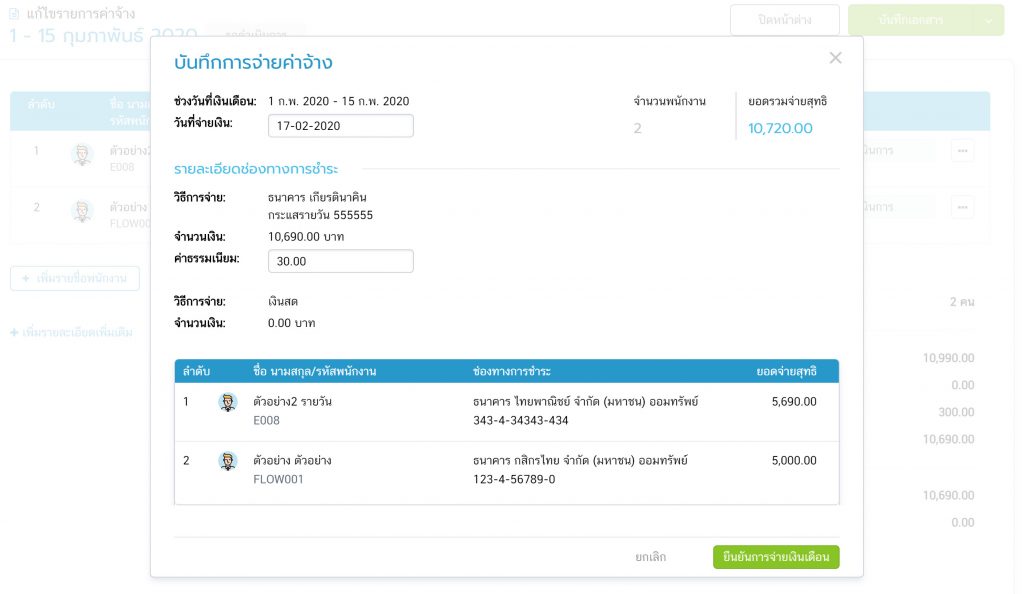
Task: Click background avatar of employee FLOW001
Action: 83,211
